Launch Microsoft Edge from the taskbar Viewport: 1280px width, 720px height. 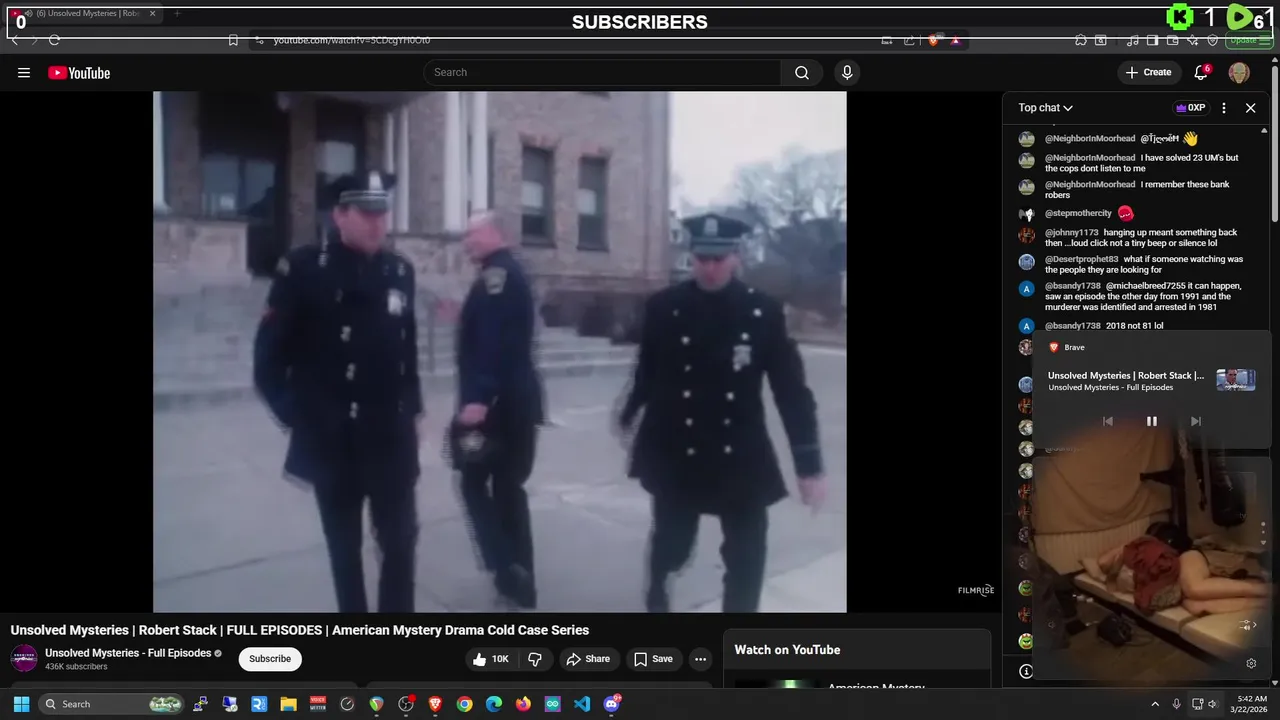pos(494,704)
